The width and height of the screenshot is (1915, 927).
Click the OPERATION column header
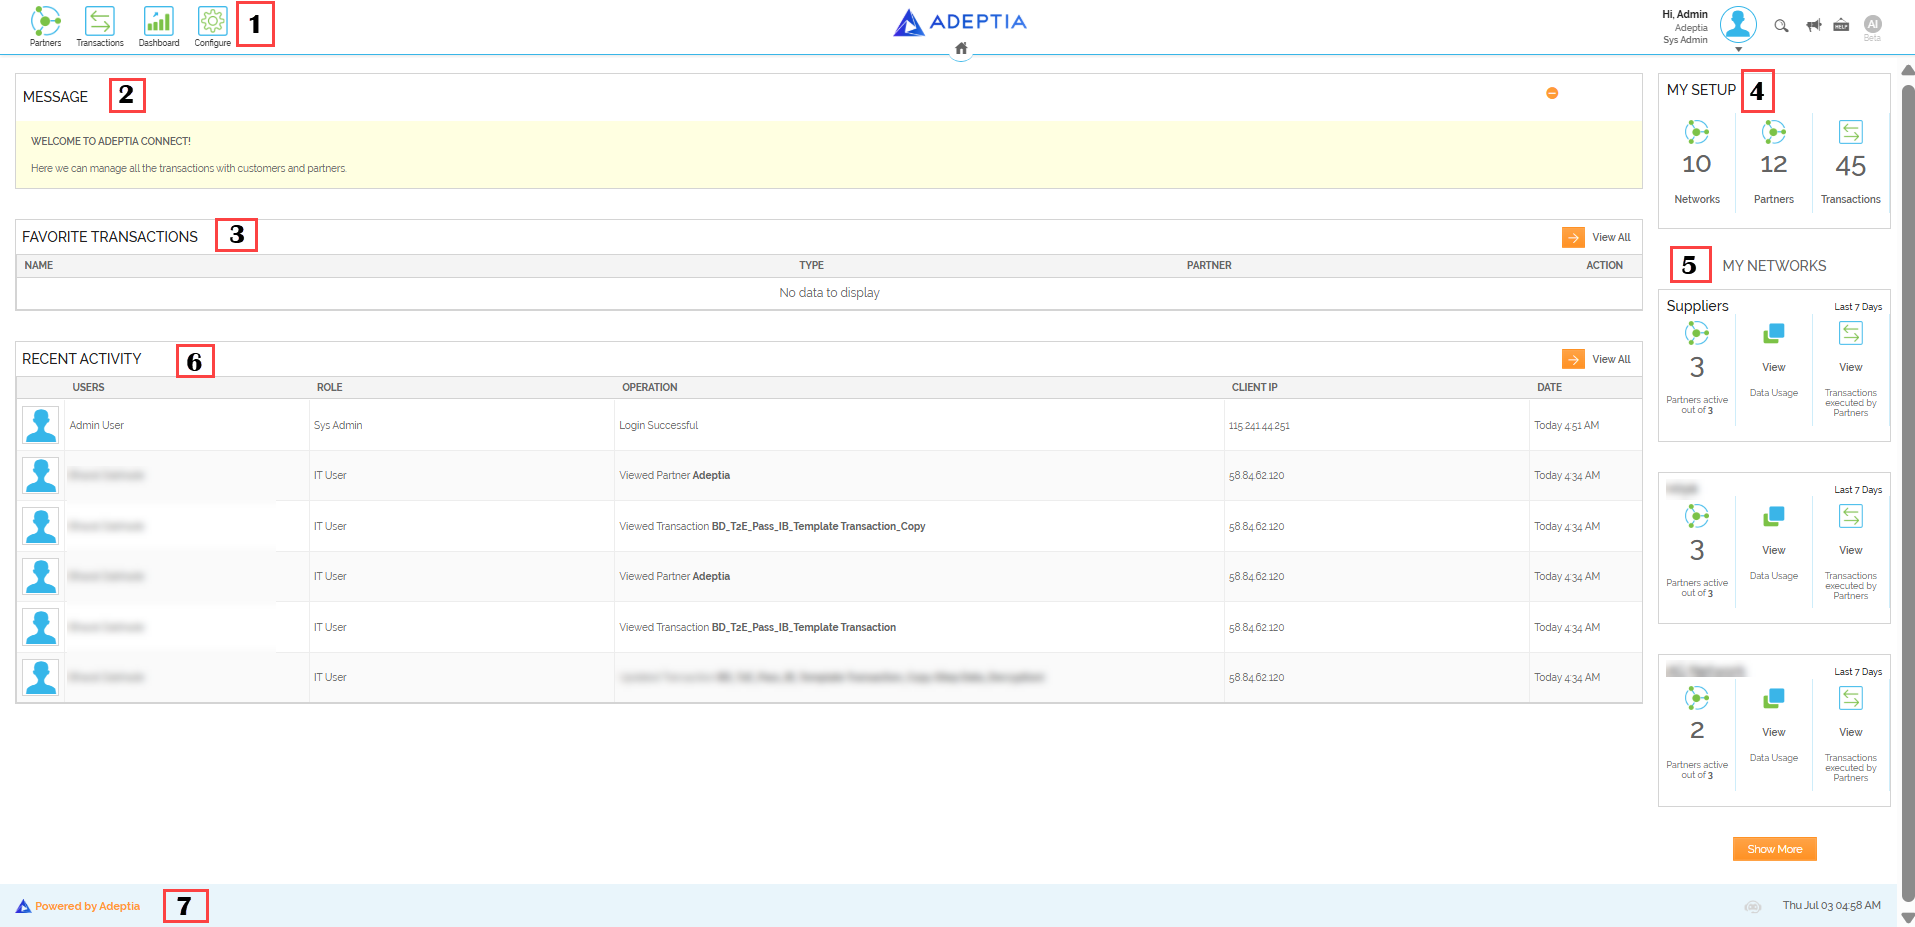649,387
